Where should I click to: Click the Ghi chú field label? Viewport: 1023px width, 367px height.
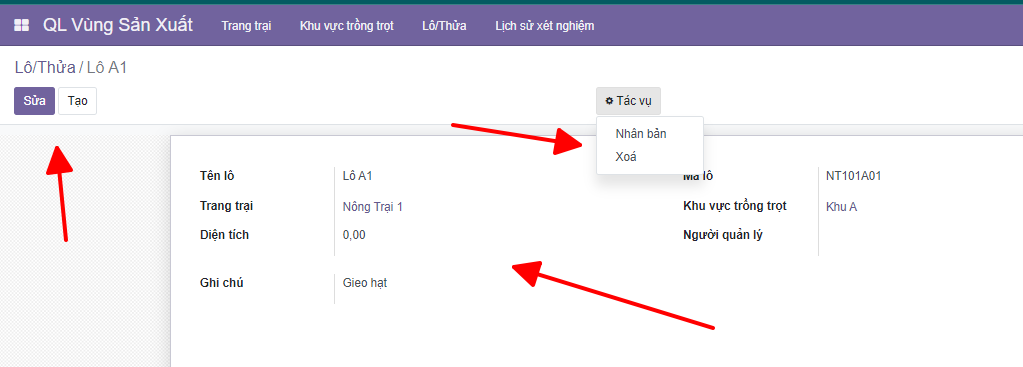click(222, 283)
